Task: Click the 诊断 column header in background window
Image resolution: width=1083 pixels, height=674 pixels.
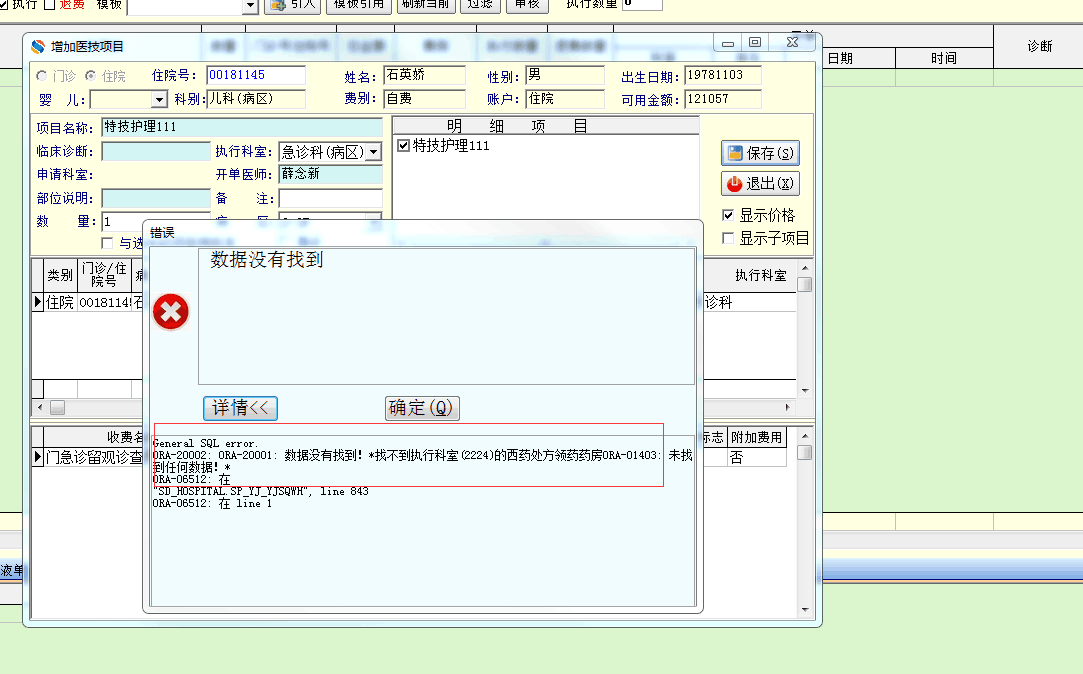Action: (1039, 46)
